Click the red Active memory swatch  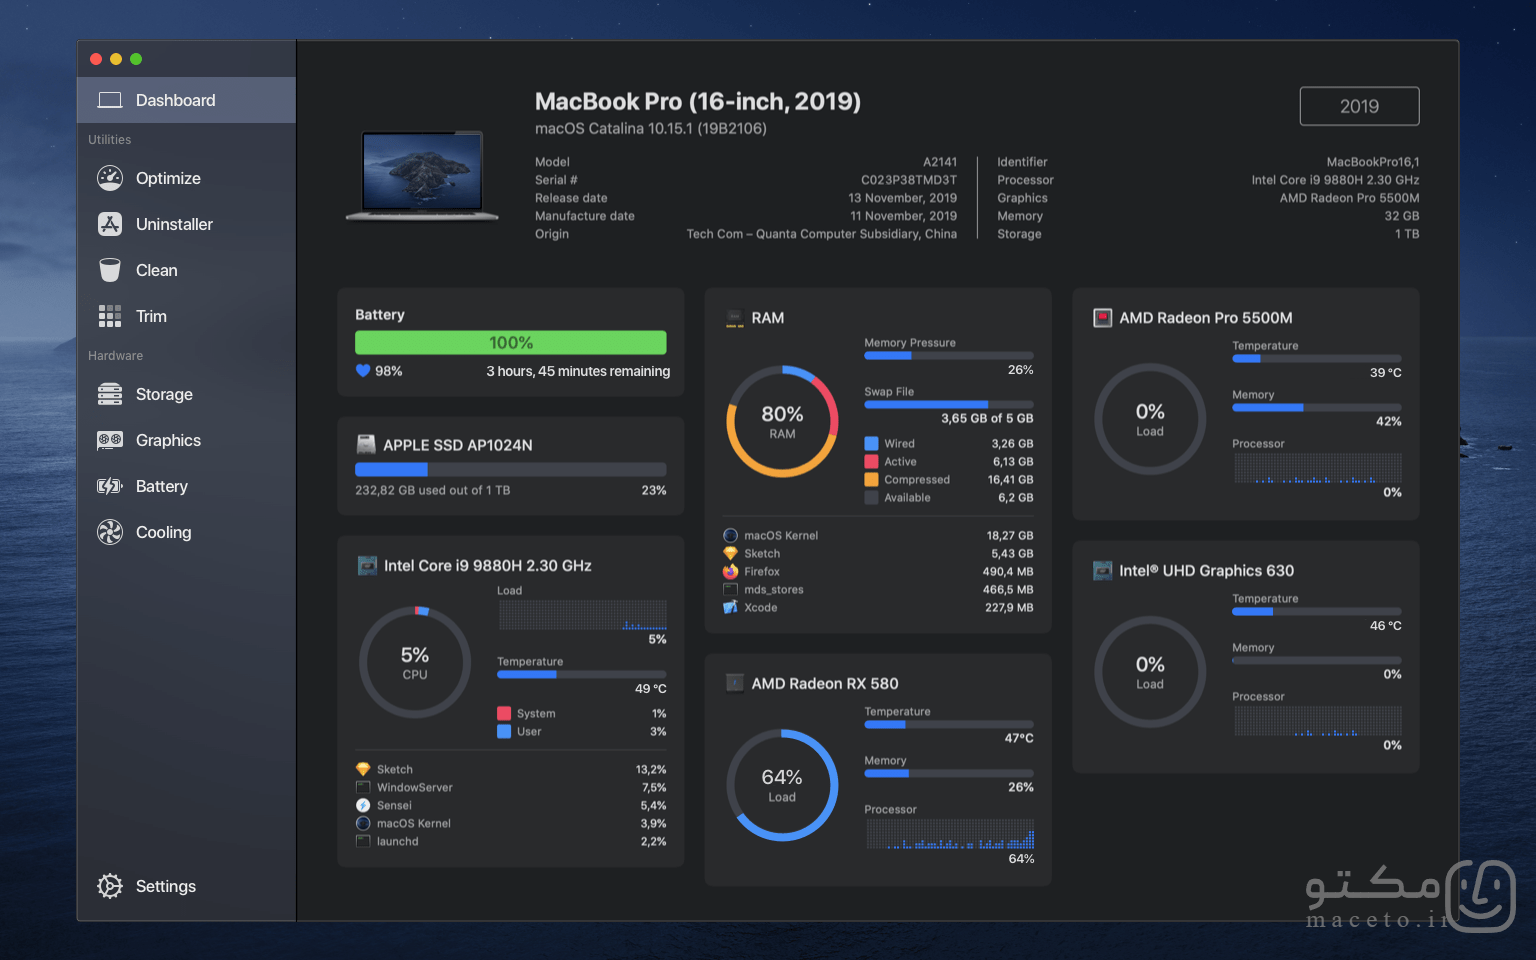872,462
